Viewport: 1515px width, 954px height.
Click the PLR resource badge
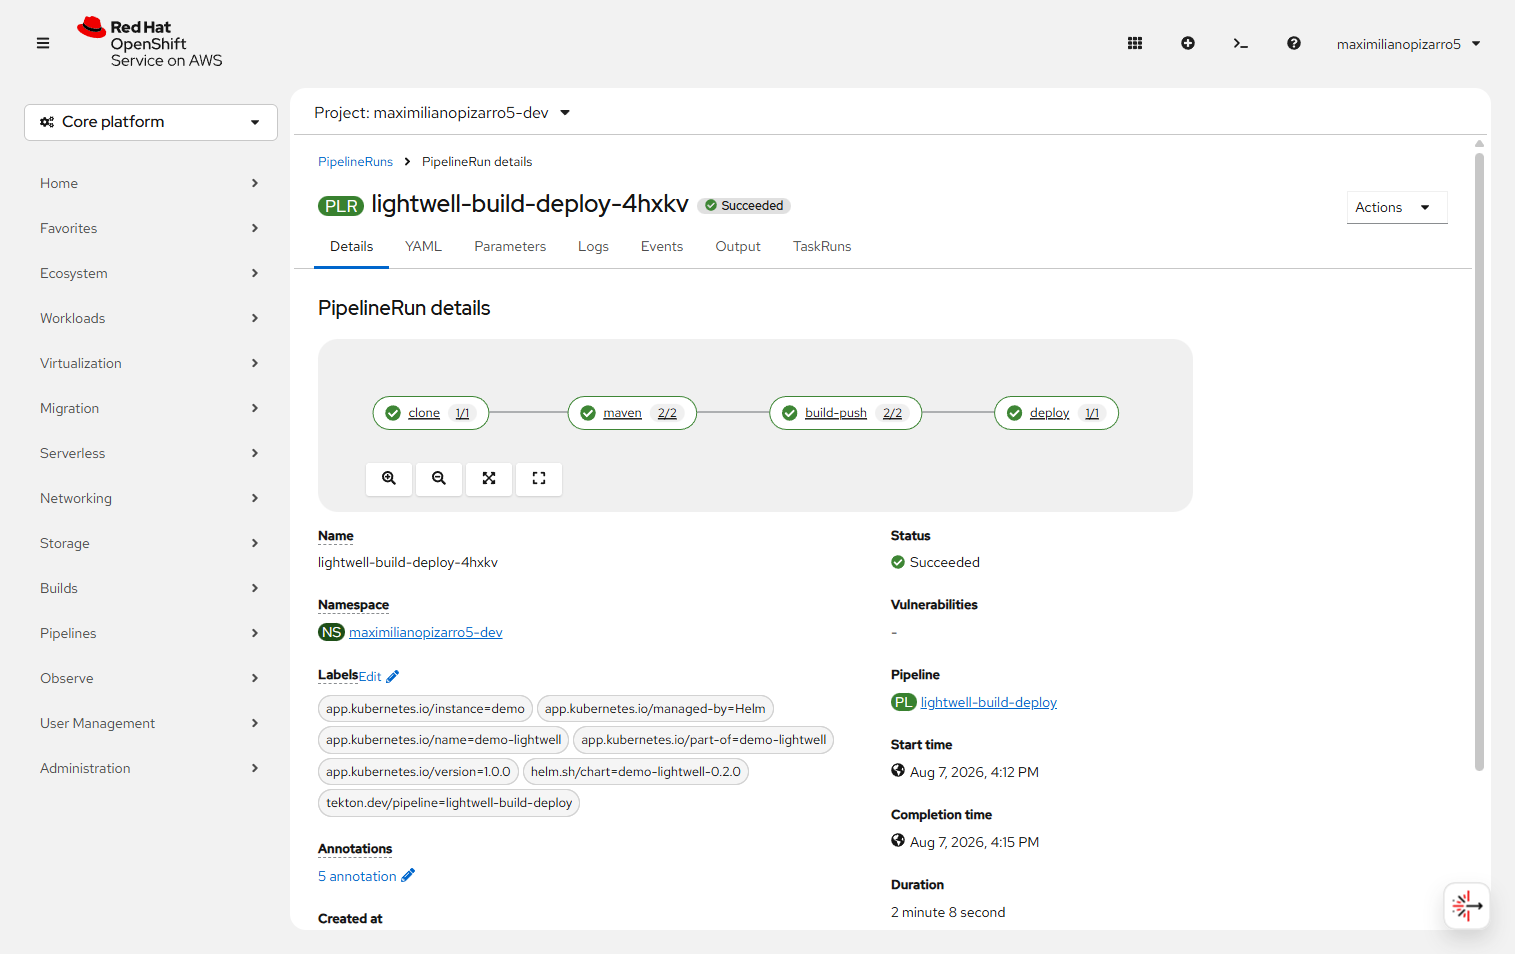(x=341, y=206)
